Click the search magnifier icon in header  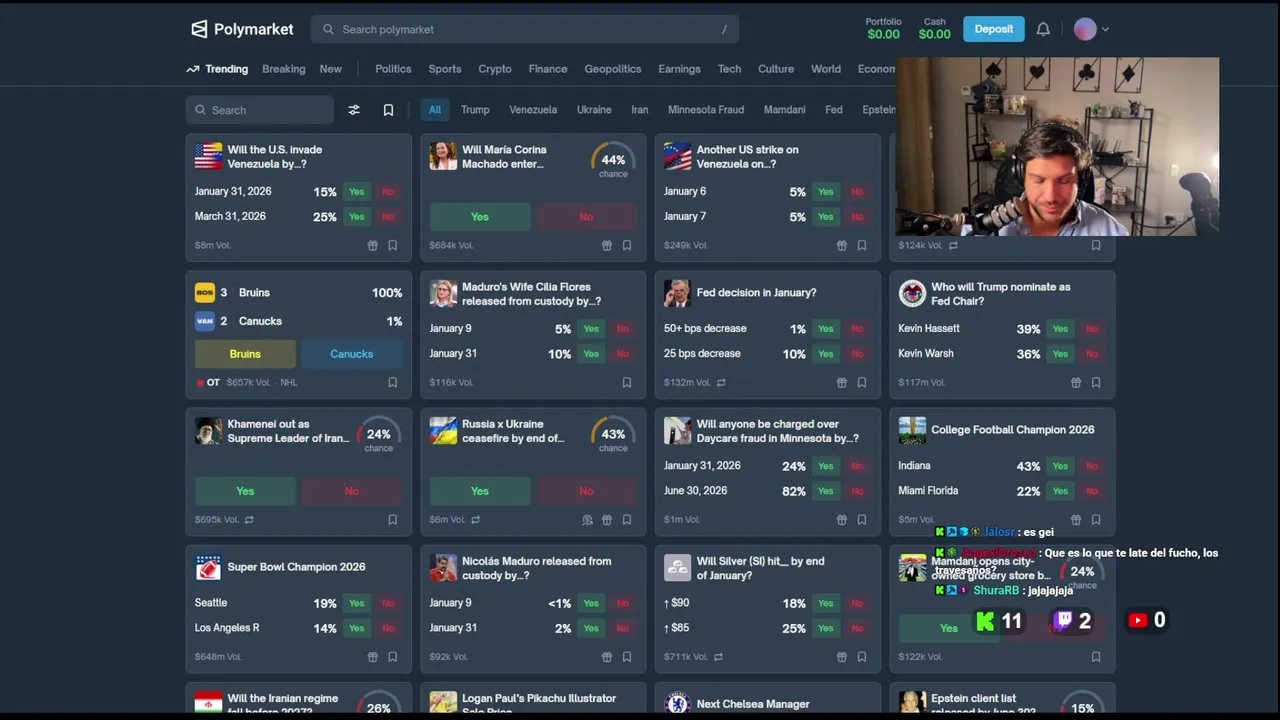point(328,29)
